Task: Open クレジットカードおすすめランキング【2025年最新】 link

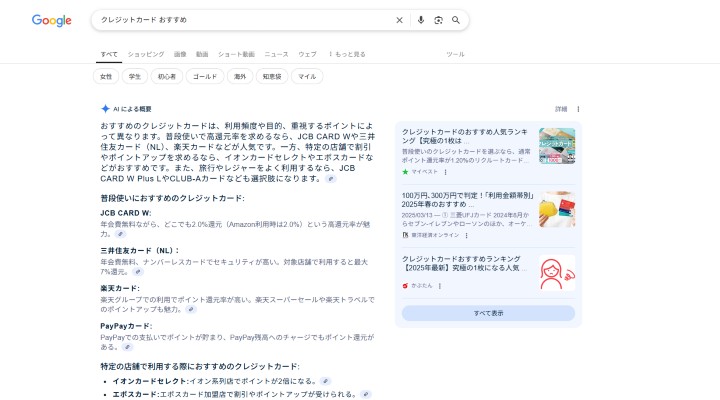Action: pyautogui.click(x=464, y=263)
